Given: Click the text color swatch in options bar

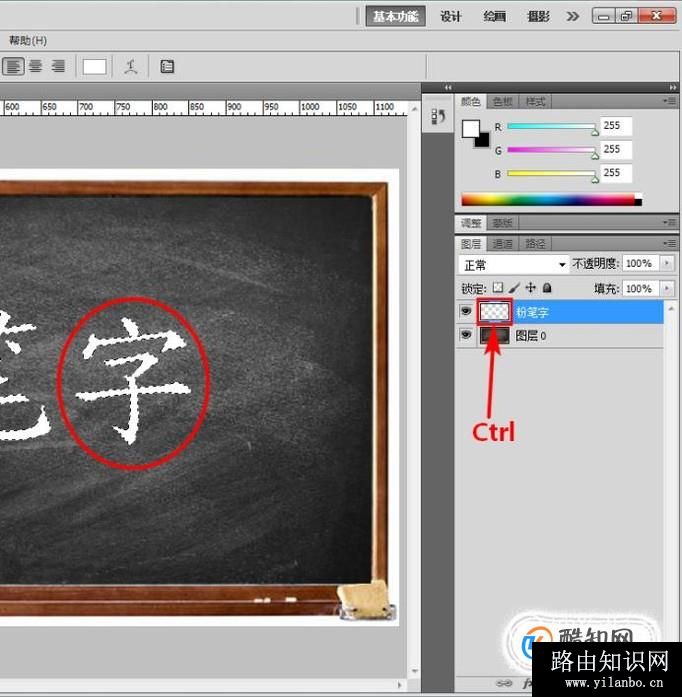Looking at the screenshot, I should (95, 67).
